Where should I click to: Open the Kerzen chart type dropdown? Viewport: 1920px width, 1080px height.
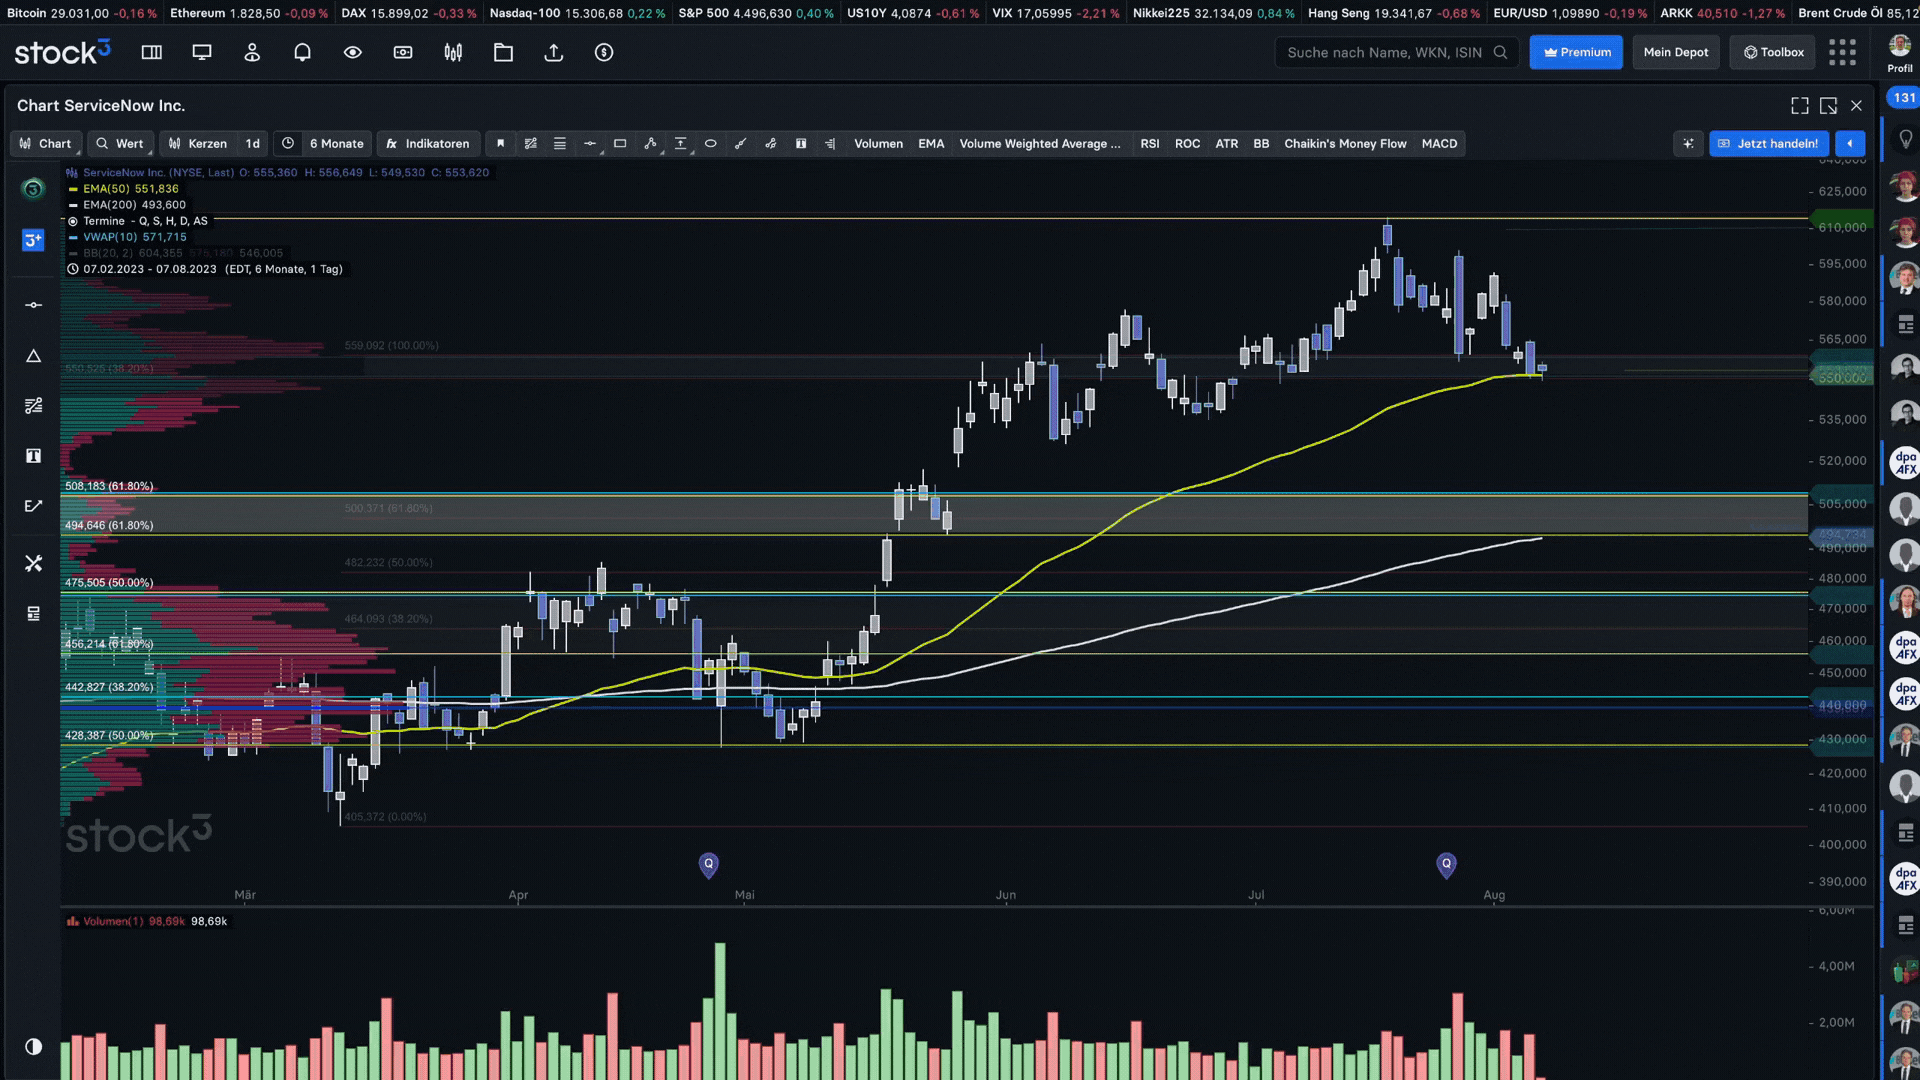(x=198, y=143)
